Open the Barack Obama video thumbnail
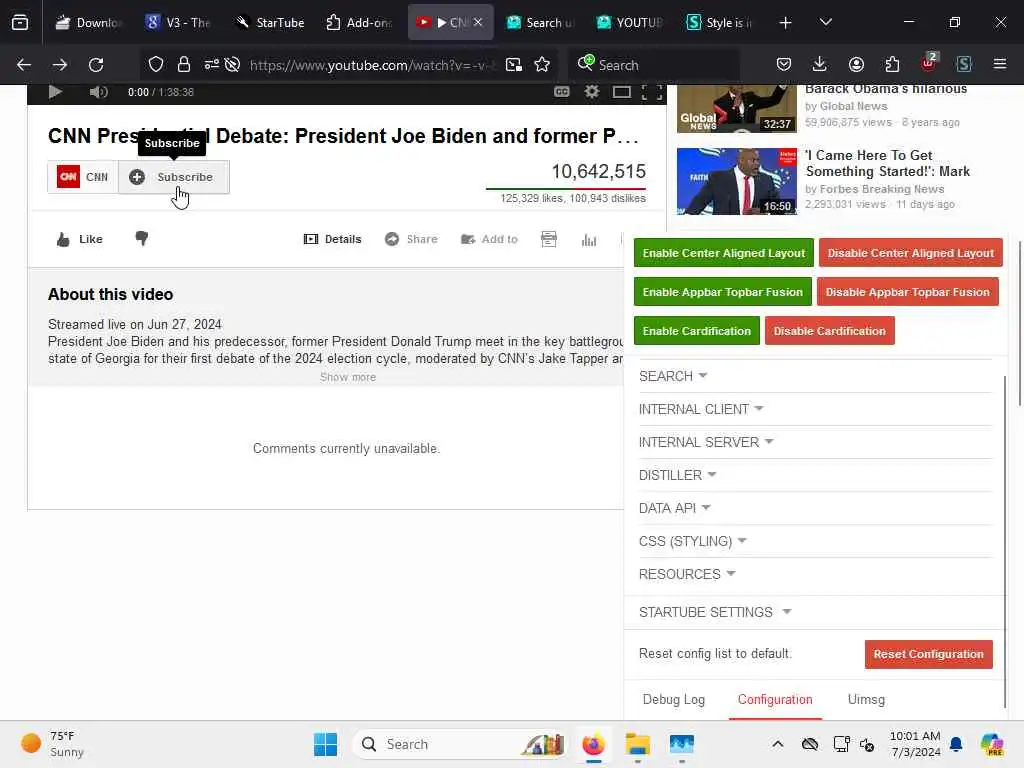 pyautogui.click(x=737, y=108)
